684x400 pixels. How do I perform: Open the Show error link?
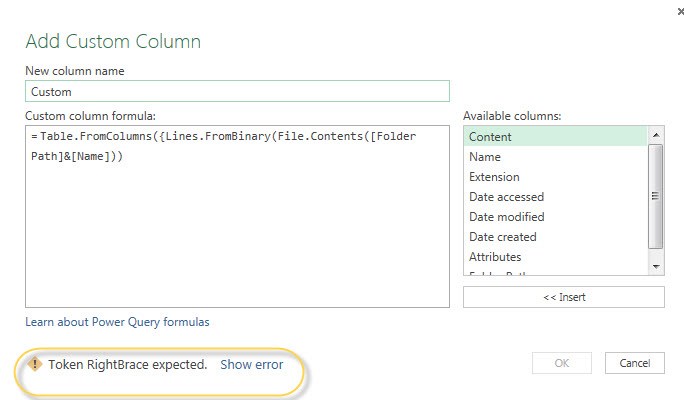point(252,364)
